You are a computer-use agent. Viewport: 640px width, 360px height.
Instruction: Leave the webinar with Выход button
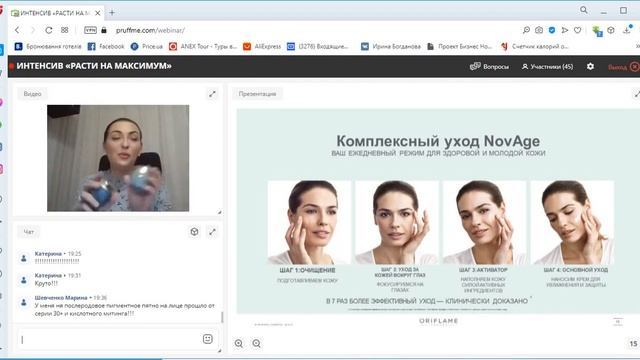[x=624, y=67]
